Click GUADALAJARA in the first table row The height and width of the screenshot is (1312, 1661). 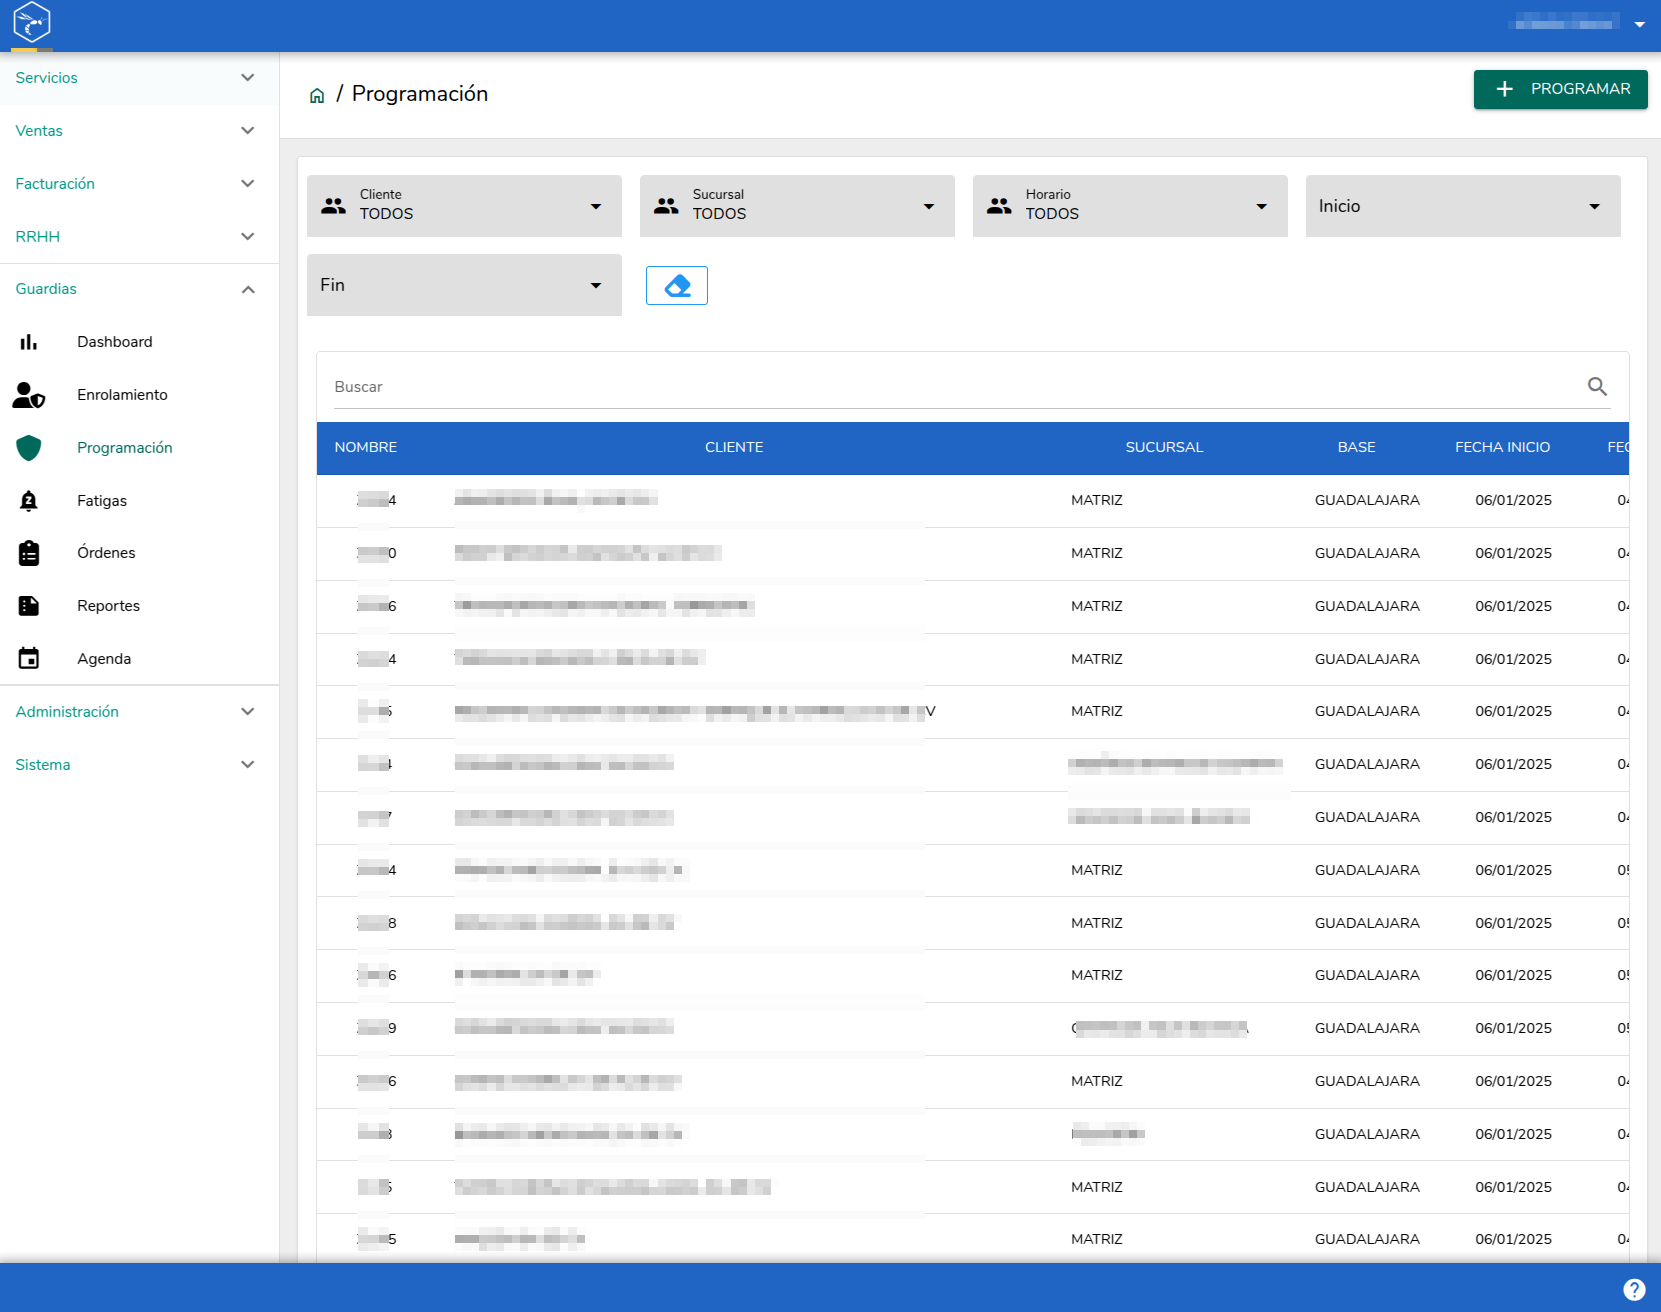point(1367,500)
